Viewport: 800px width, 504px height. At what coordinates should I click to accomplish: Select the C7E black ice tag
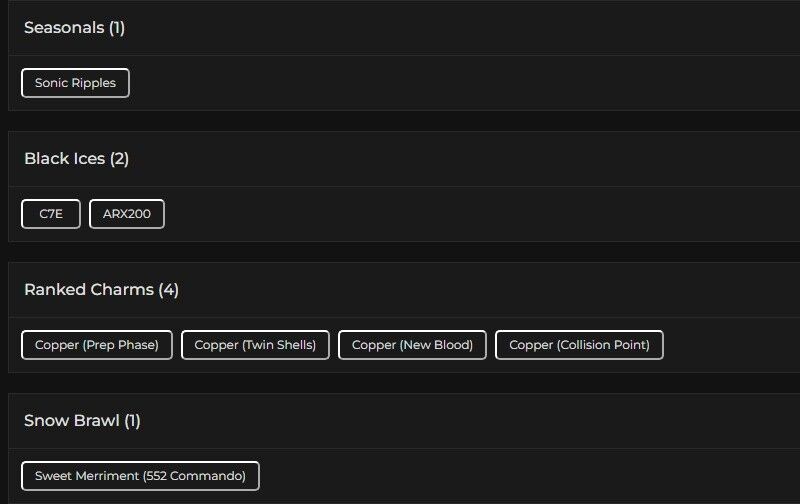pyautogui.click(x=51, y=214)
